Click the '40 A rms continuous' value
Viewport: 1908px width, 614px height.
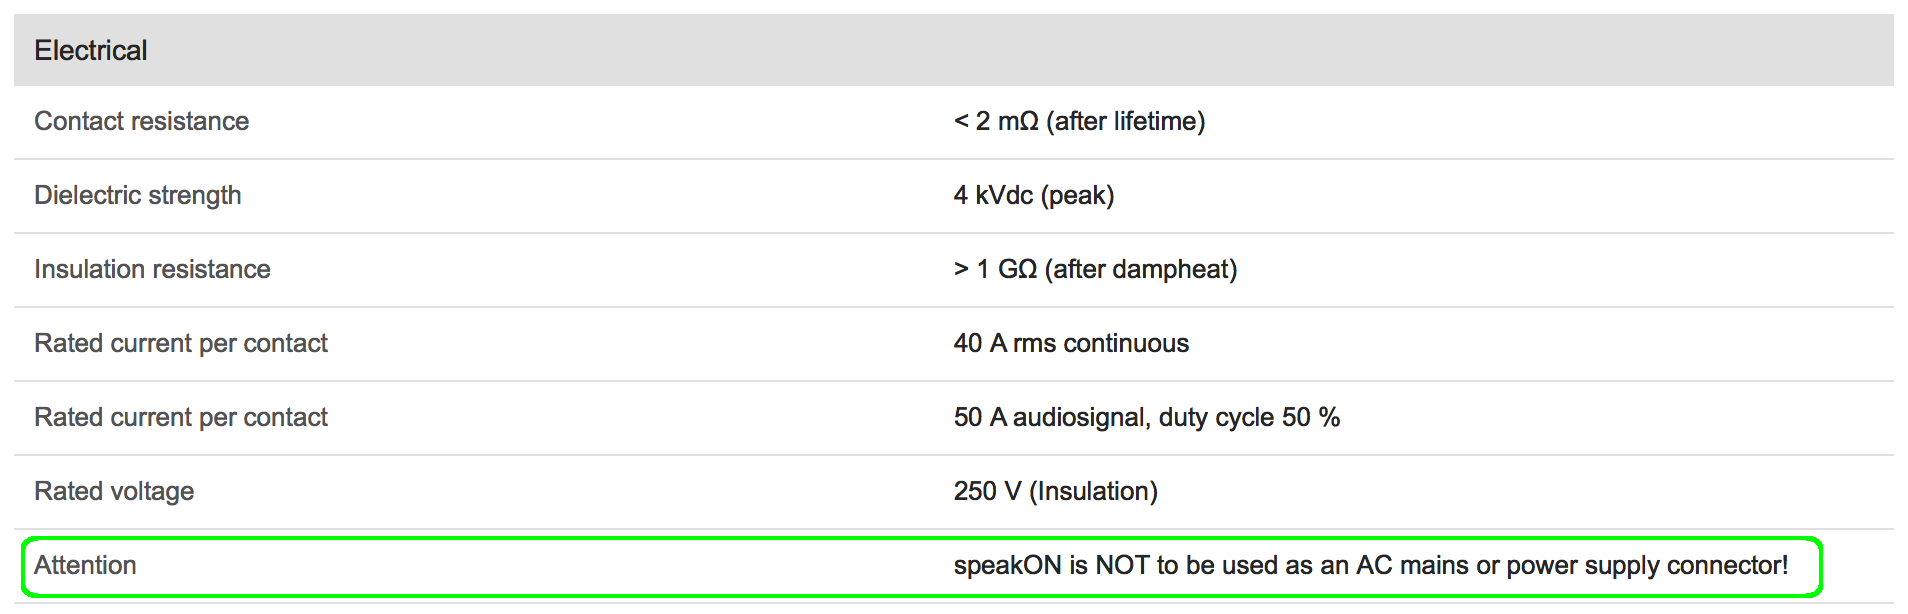tap(1071, 343)
